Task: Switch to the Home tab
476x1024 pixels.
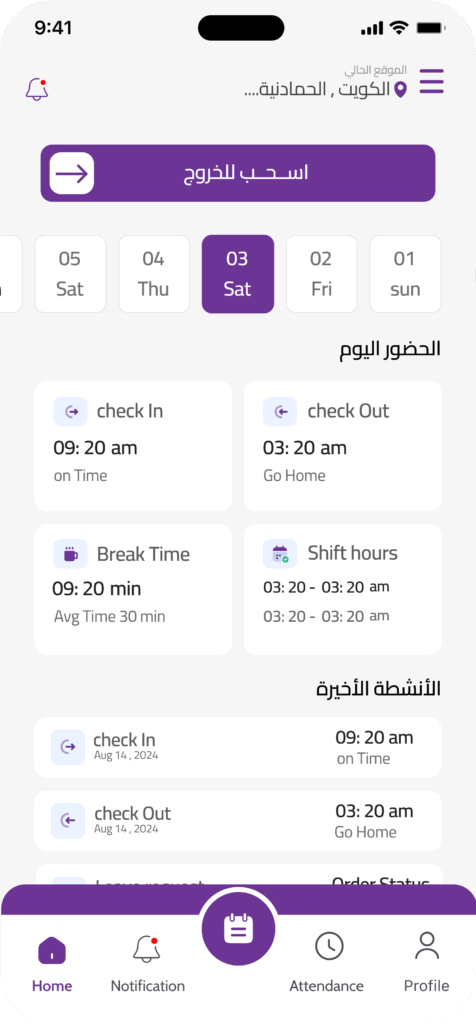Action: tap(52, 963)
